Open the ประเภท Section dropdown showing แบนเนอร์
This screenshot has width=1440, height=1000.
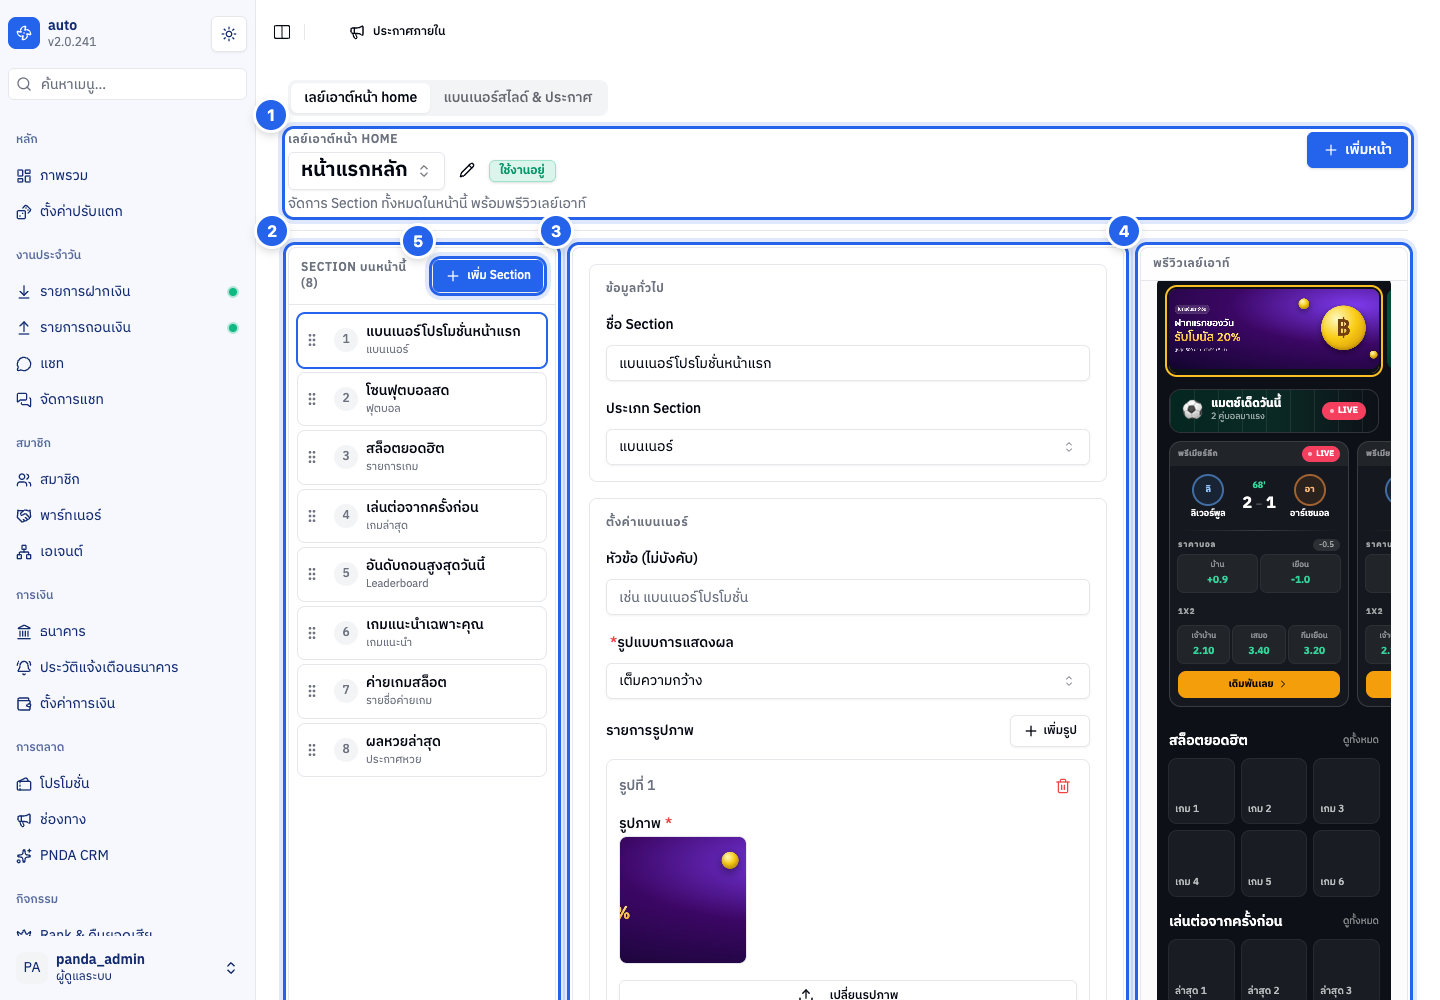click(x=848, y=447)
